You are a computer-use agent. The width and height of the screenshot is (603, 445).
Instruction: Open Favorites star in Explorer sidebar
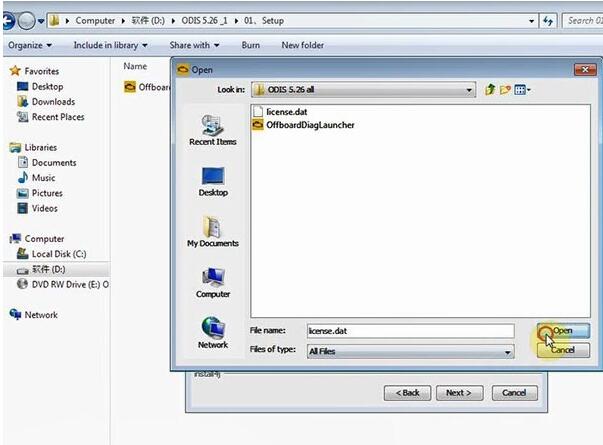15,71
